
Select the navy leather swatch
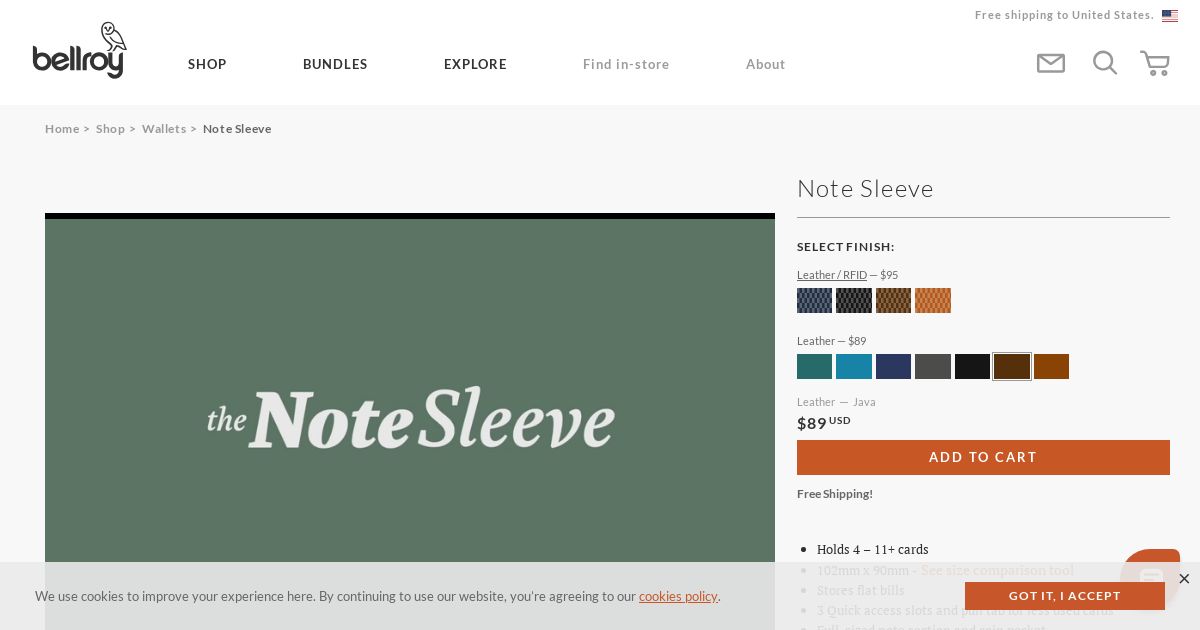[893, 366]
